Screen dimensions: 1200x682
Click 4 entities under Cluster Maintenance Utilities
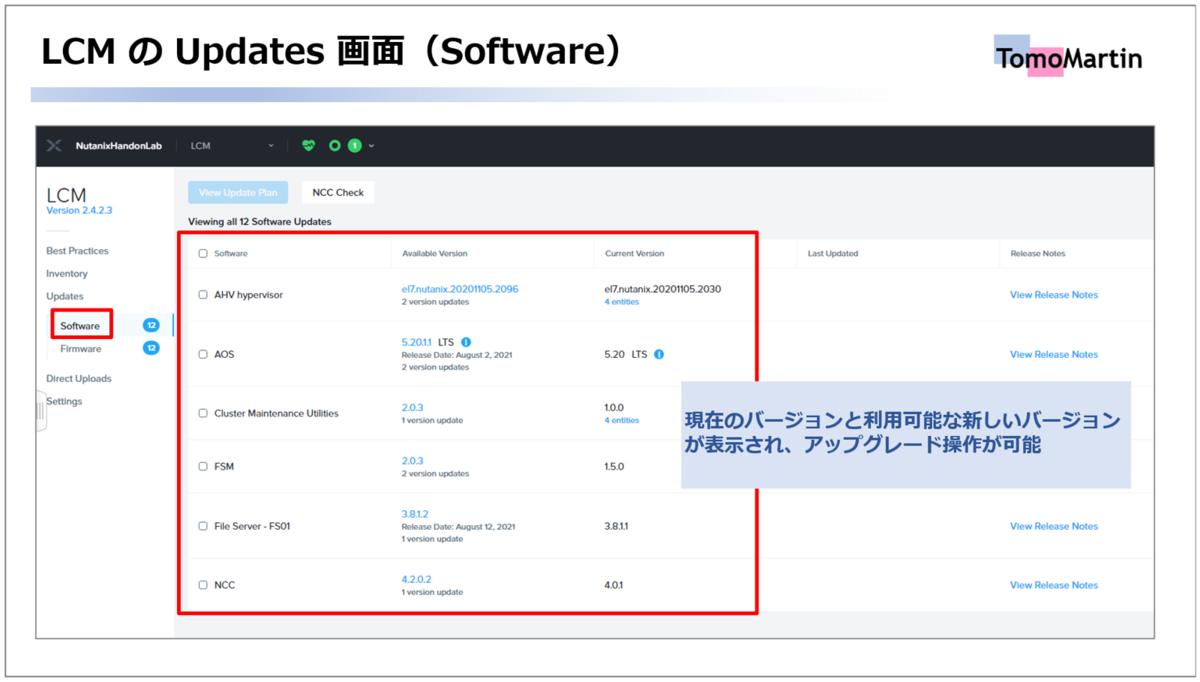(x=622, y=421)
